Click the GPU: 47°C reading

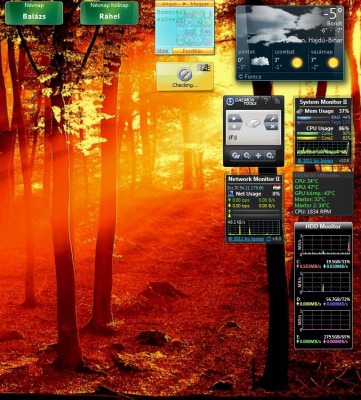[306, 187]
